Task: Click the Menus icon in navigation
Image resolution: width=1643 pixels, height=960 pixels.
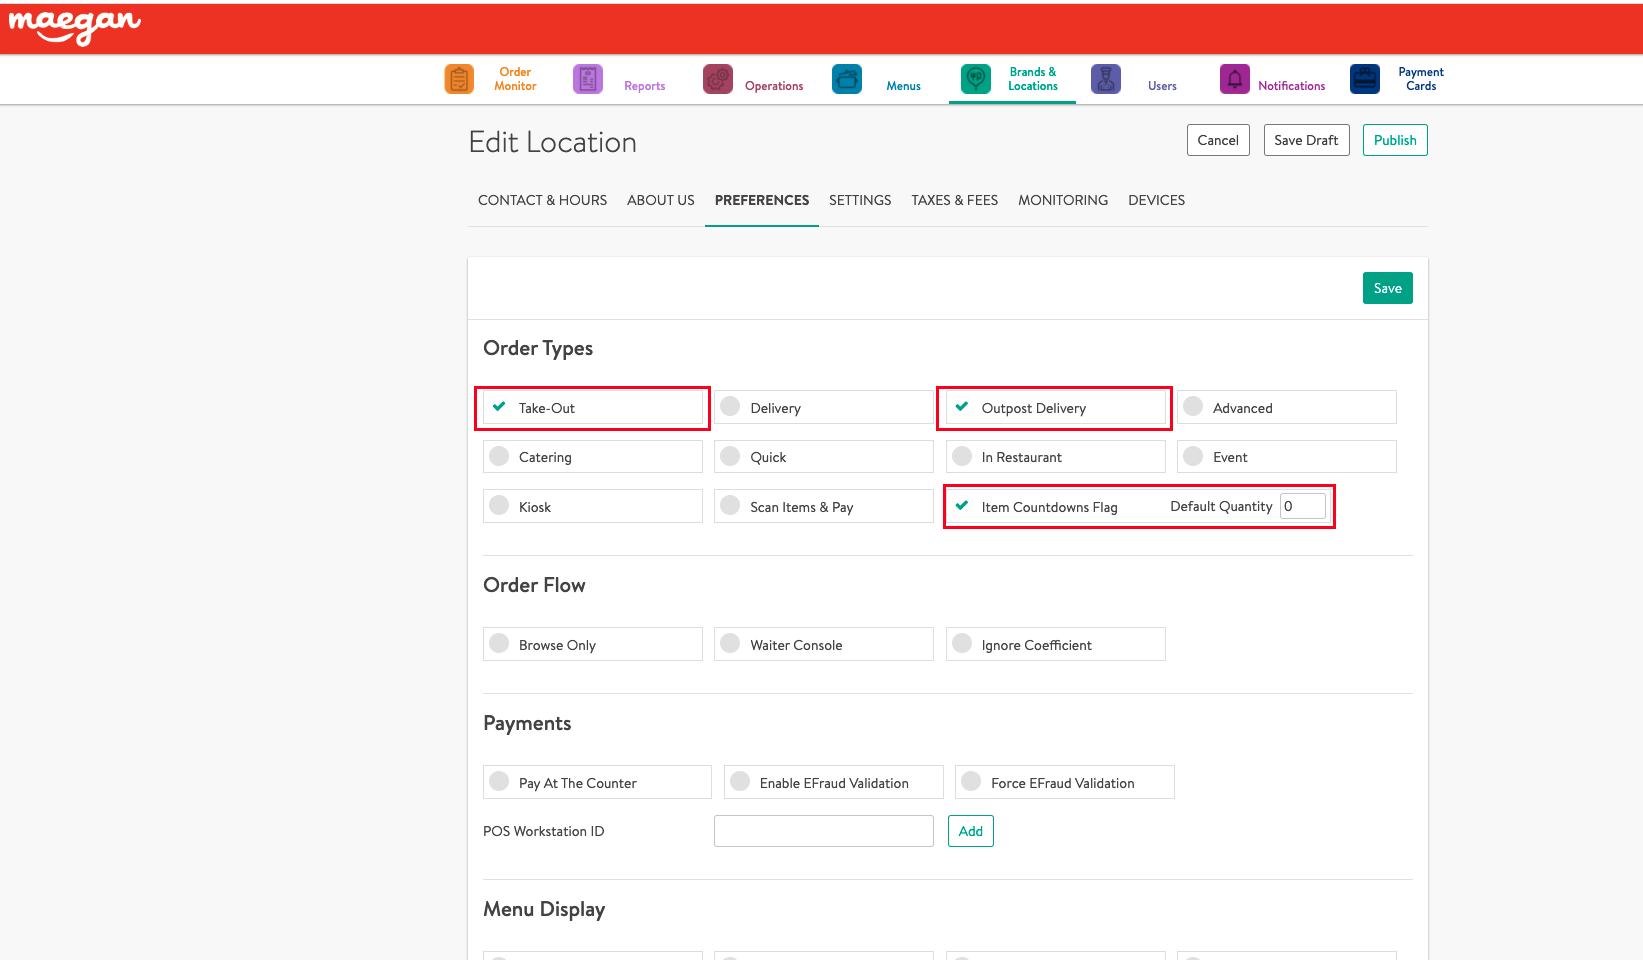Action: (847, 79)
